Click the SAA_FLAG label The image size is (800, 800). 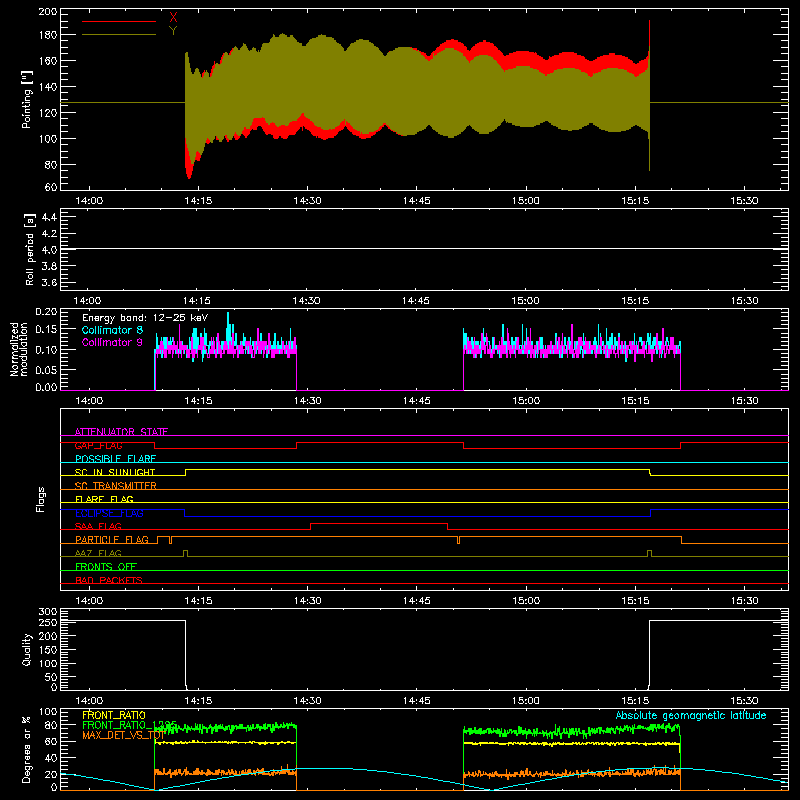(x=98, y=526)
